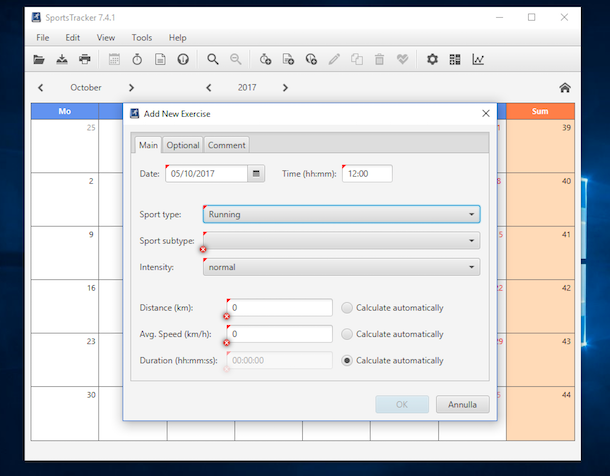This screenshot has width=610, height=476.
Task: Click the Duration field showing 00:00:00
Action: 280,360
